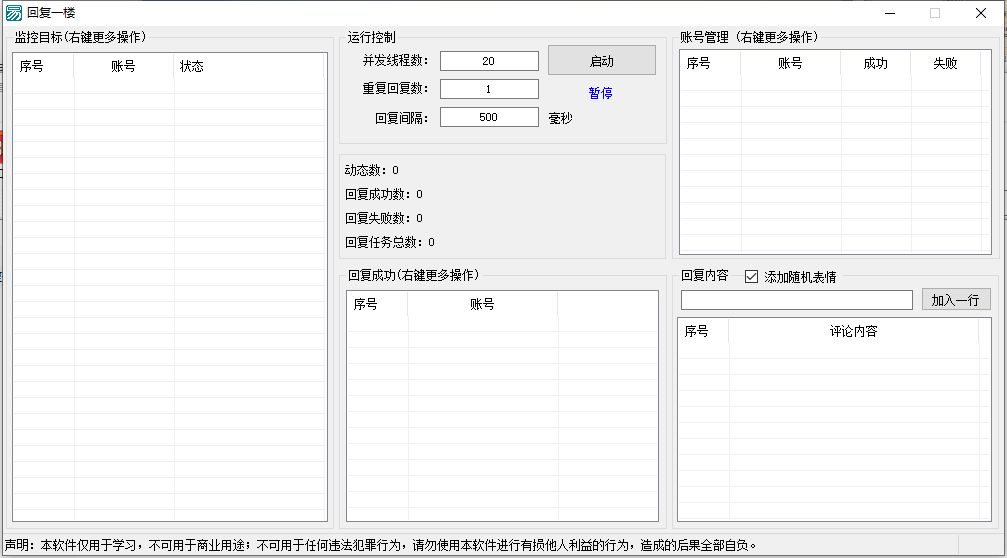This screenshot has height=558, width=1007.
Task: Select the 回复间隔 input field
Action: (489, 117)
